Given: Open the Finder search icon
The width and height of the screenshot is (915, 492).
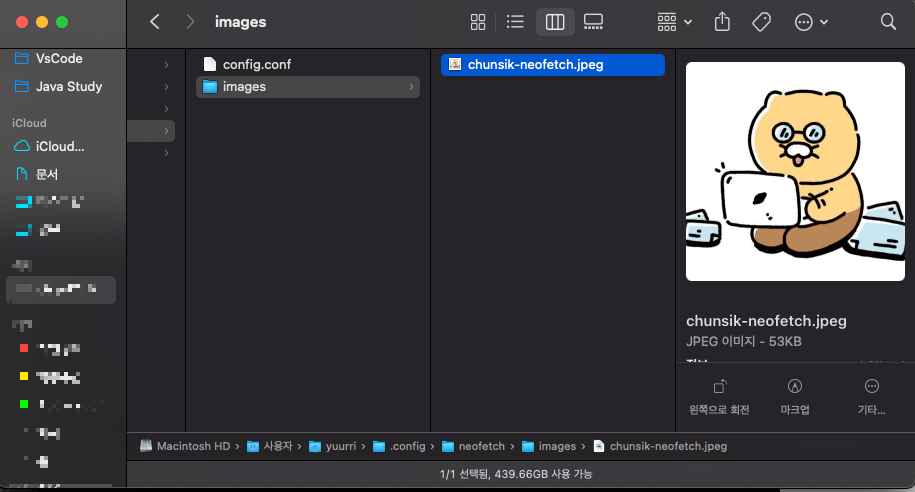Looking at the screenshot, I should coord(888,22).
